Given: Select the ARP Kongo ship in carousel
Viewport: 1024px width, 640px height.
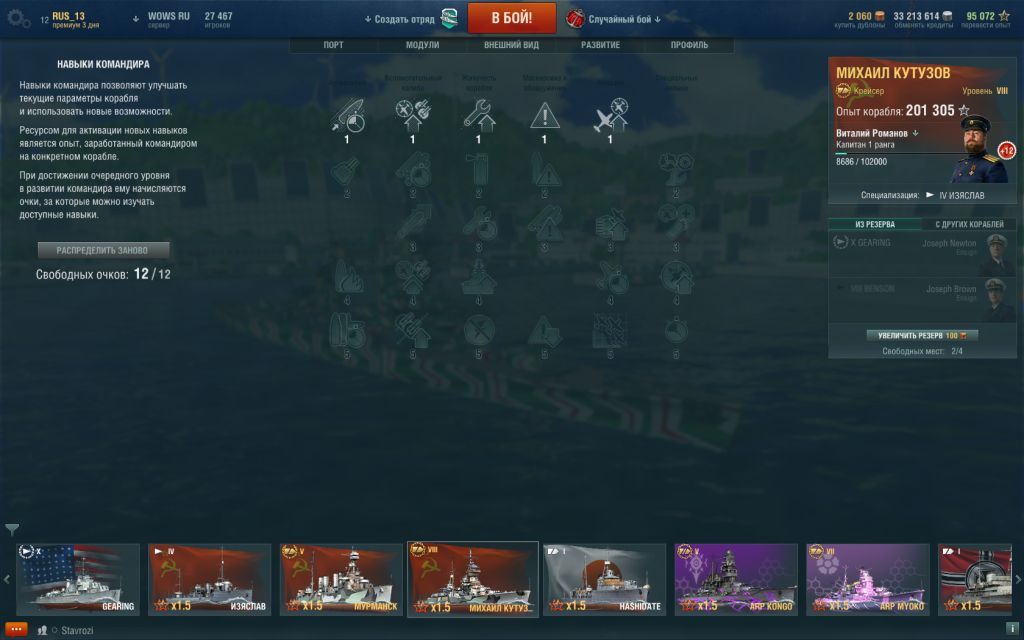Looking at the screenshot, I should 736,579.
